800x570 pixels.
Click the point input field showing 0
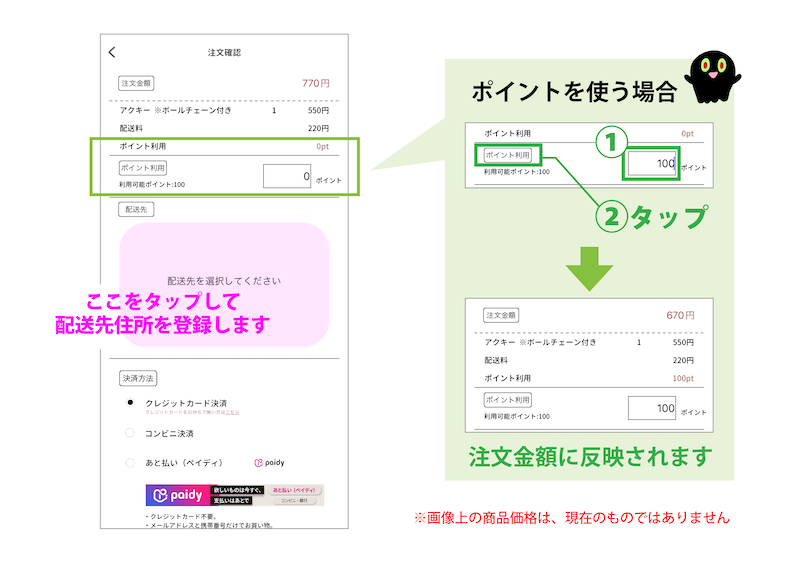287,176
